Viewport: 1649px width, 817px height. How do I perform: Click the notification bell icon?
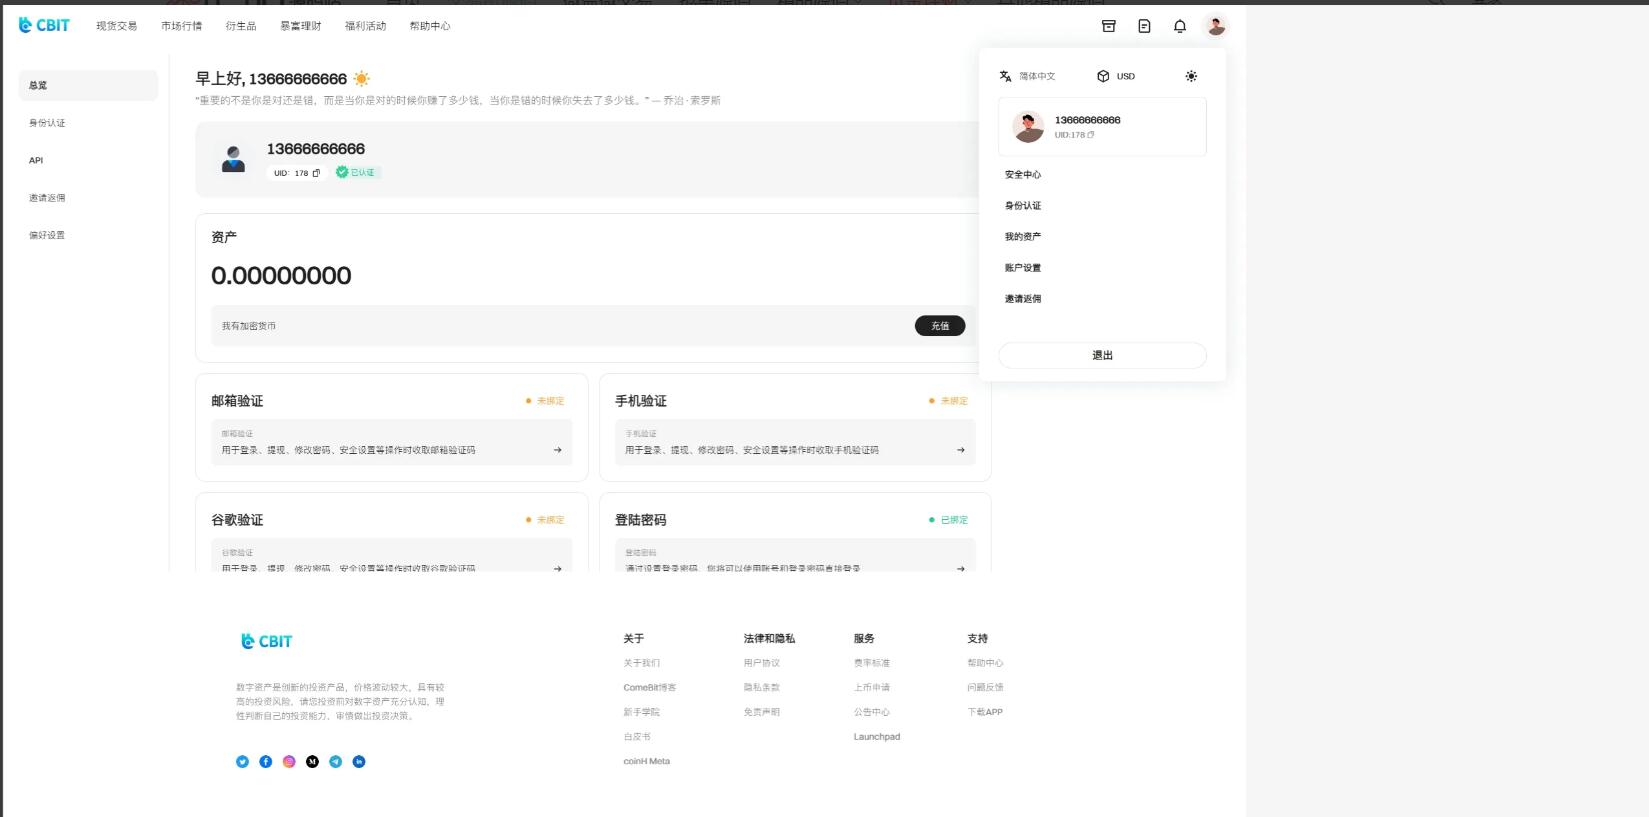[x=1180, y=27]
